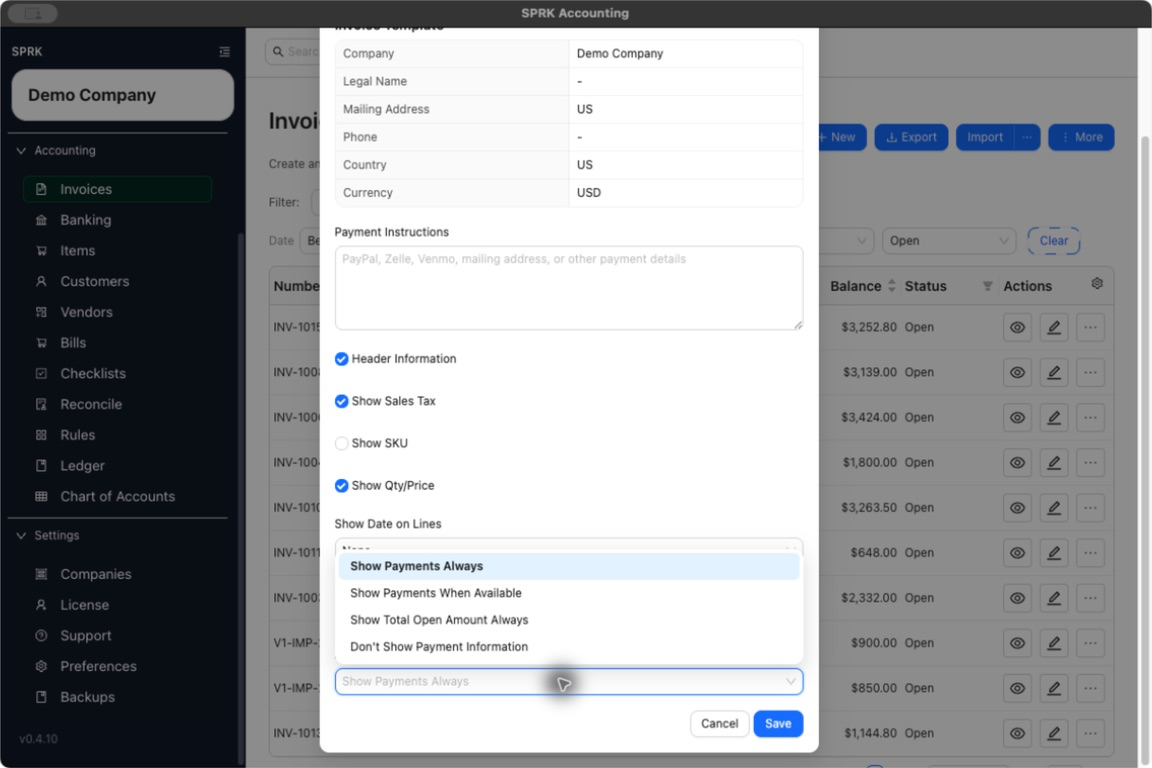Edit the invoice with balance $3,139.00
Screen dimensions: 1152x768
[1054, 373]
